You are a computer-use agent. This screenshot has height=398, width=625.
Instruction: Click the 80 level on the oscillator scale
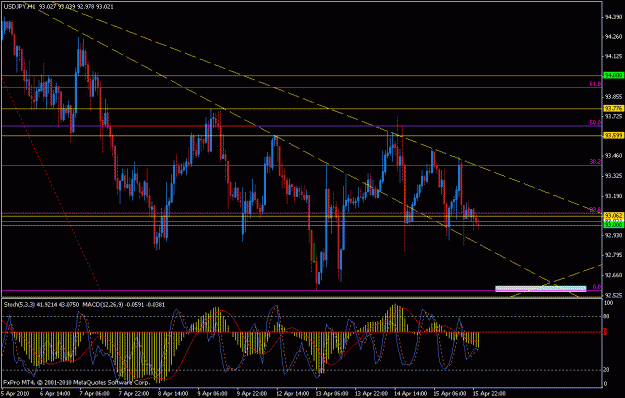point(607,317)
